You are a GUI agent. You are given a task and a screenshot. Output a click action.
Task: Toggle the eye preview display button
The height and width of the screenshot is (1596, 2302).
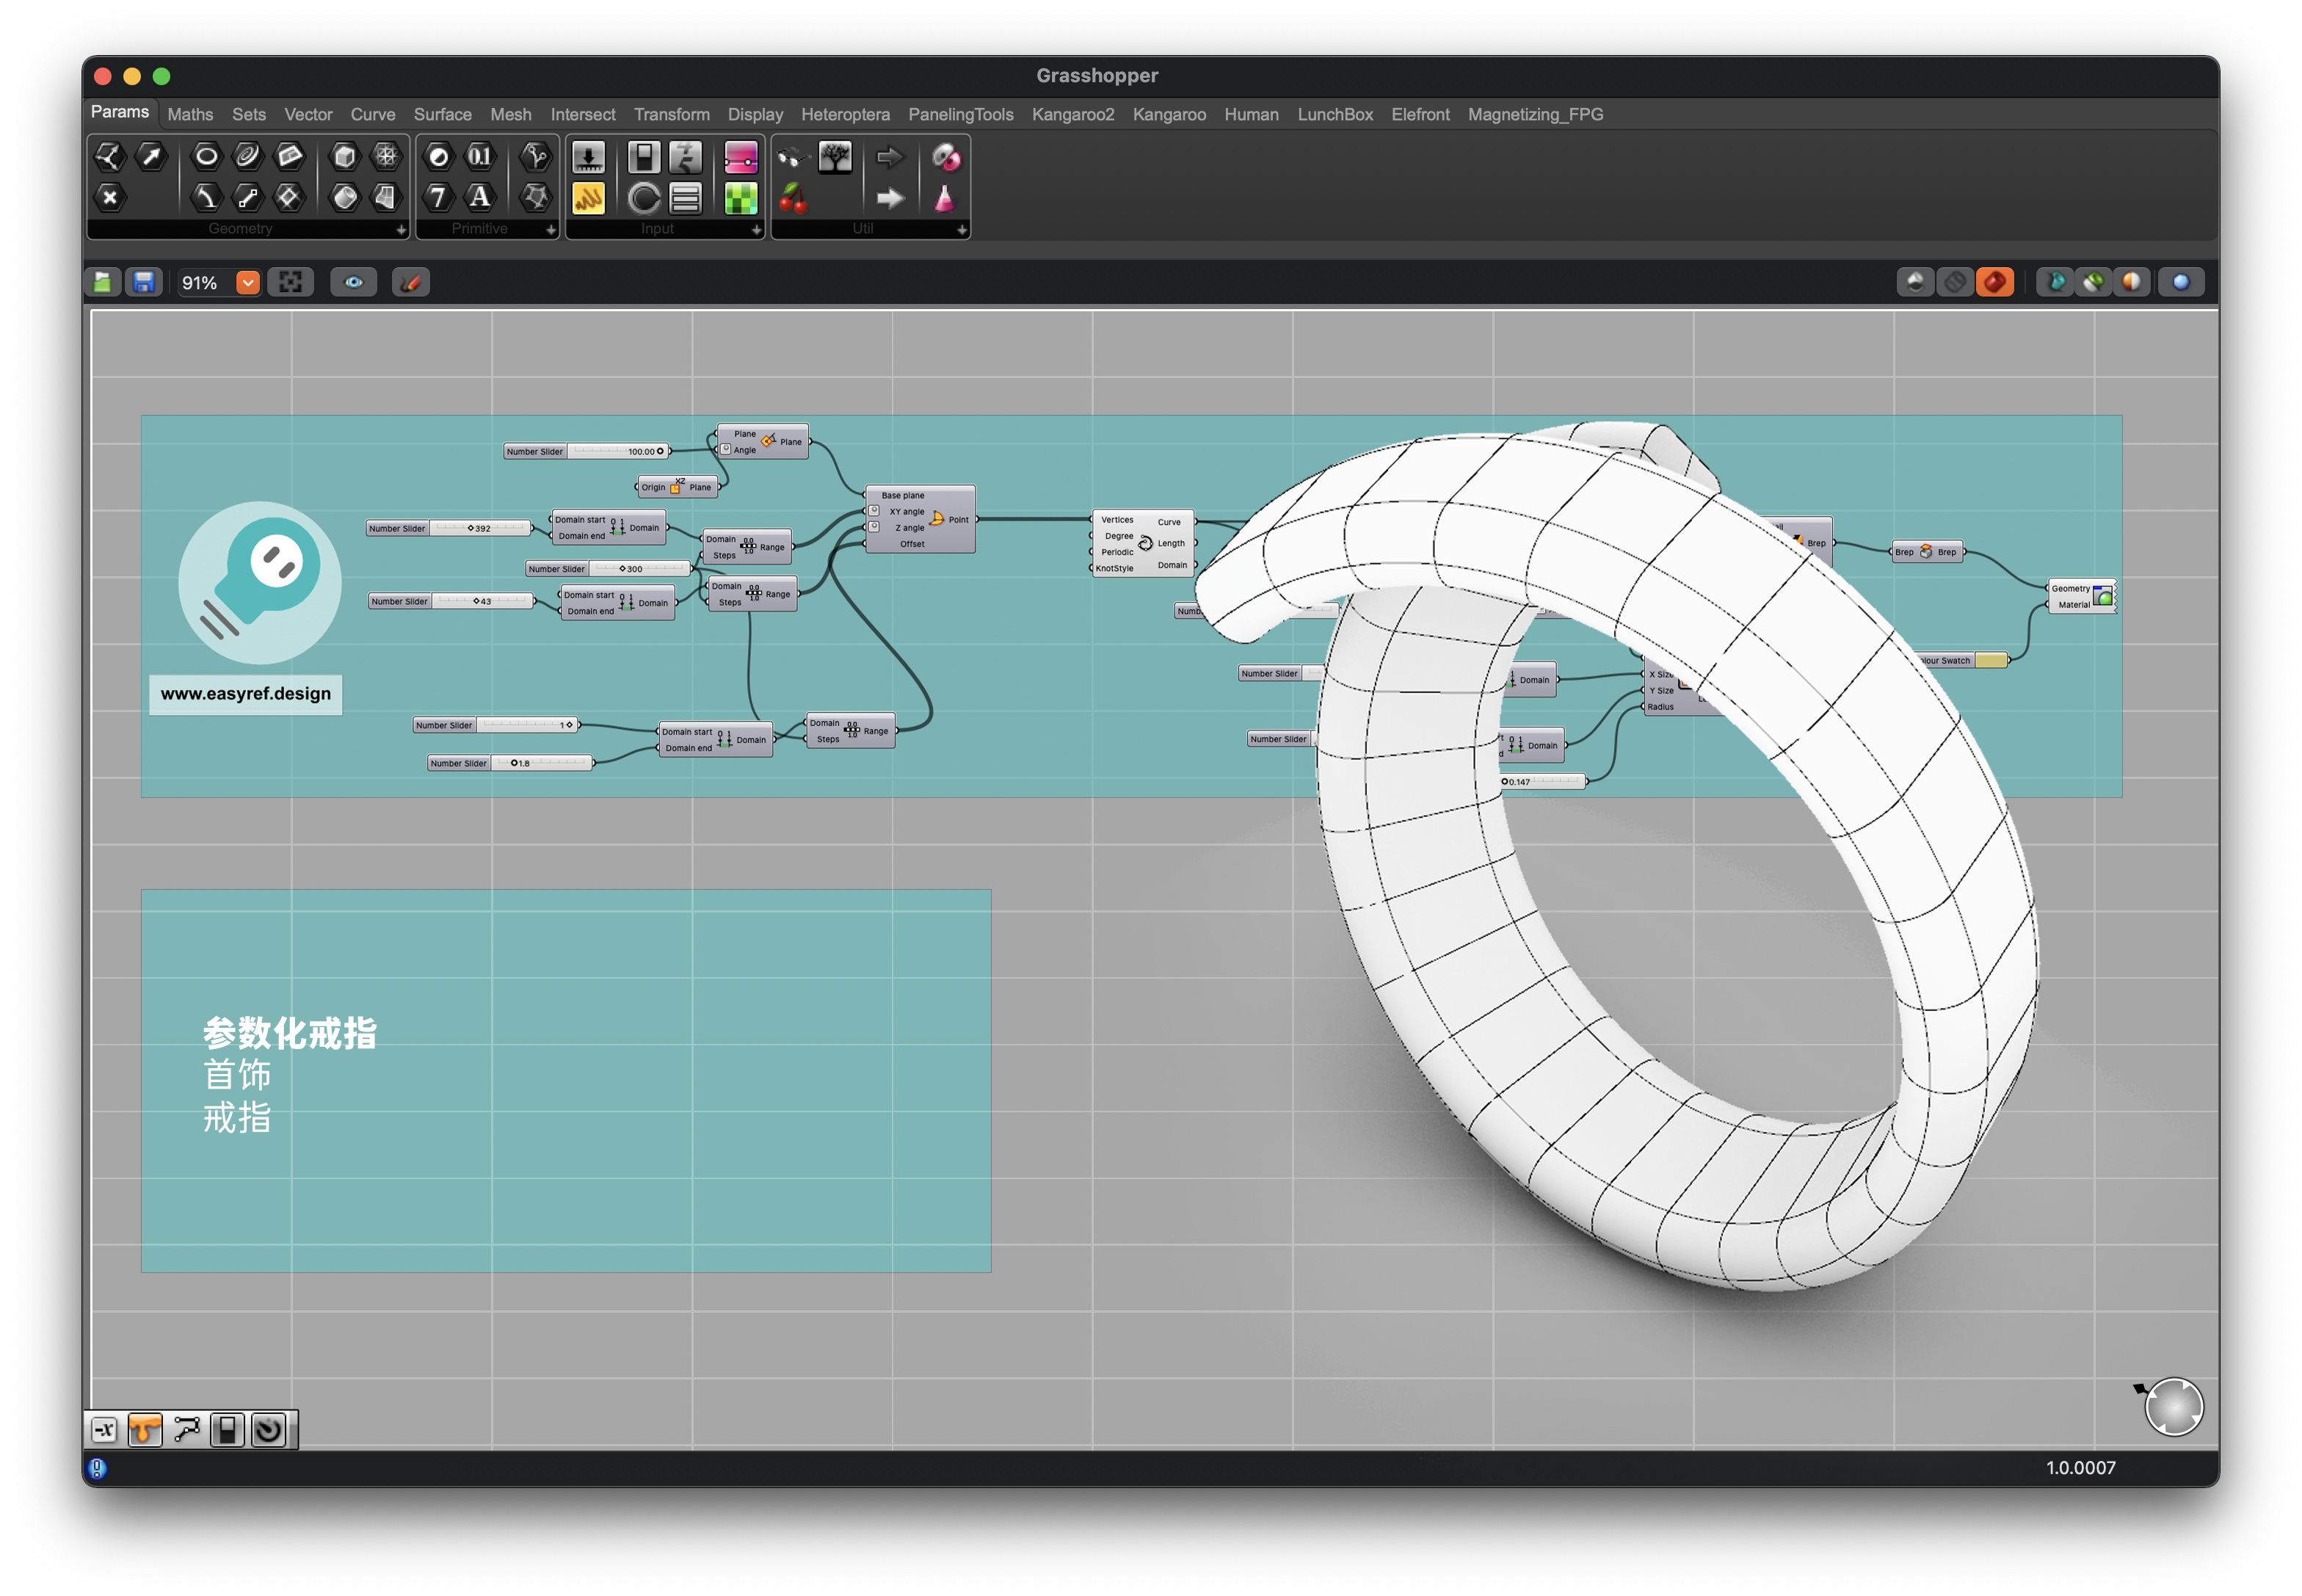pos(354,283)
